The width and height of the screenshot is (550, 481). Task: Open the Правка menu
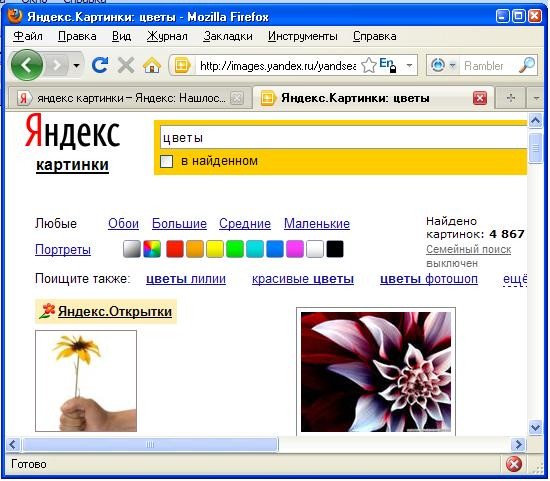click(77, 36)
